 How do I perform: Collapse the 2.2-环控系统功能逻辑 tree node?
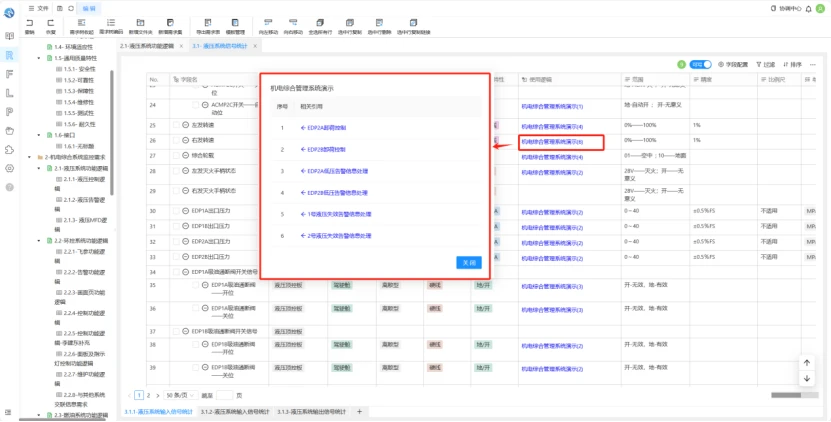pyautogui.click(x=39, y=241)
